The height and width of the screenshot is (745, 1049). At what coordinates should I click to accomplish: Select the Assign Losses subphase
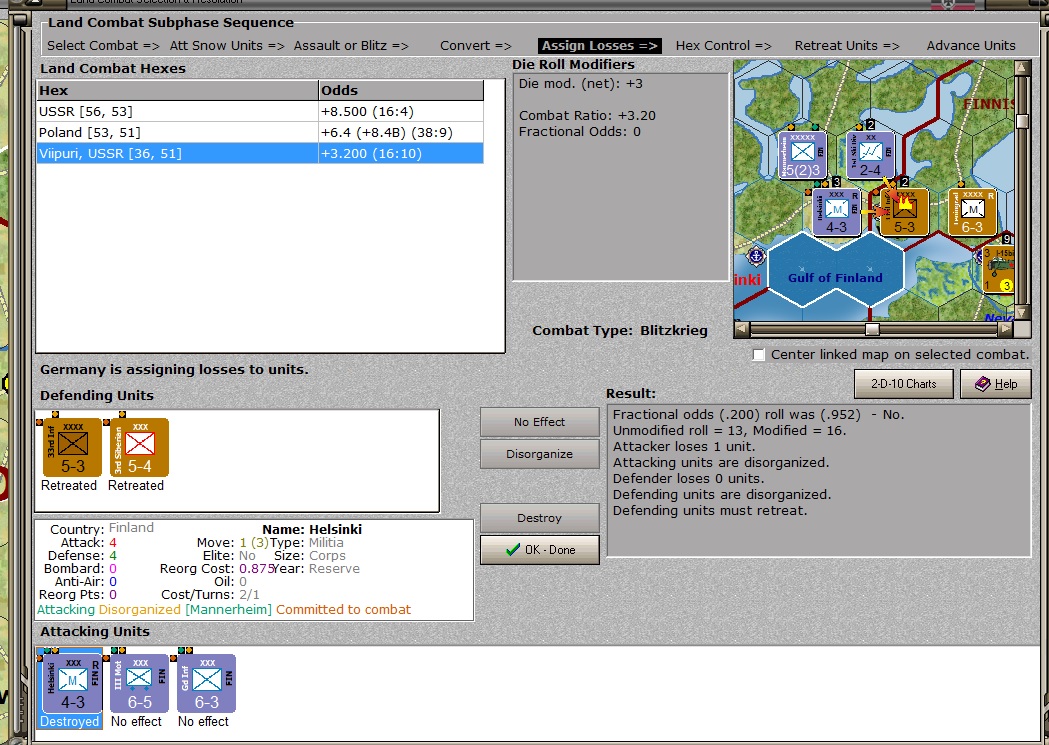coord(600,45)
